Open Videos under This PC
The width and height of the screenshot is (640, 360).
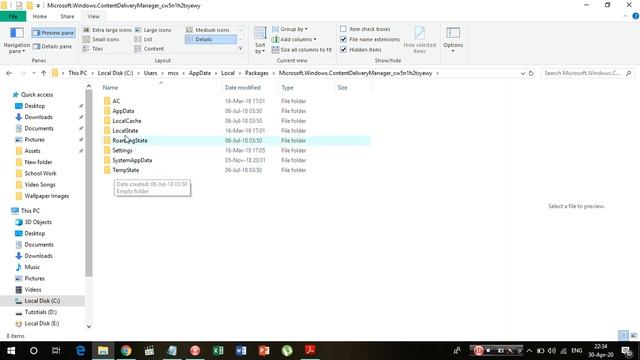coord(33,289)
